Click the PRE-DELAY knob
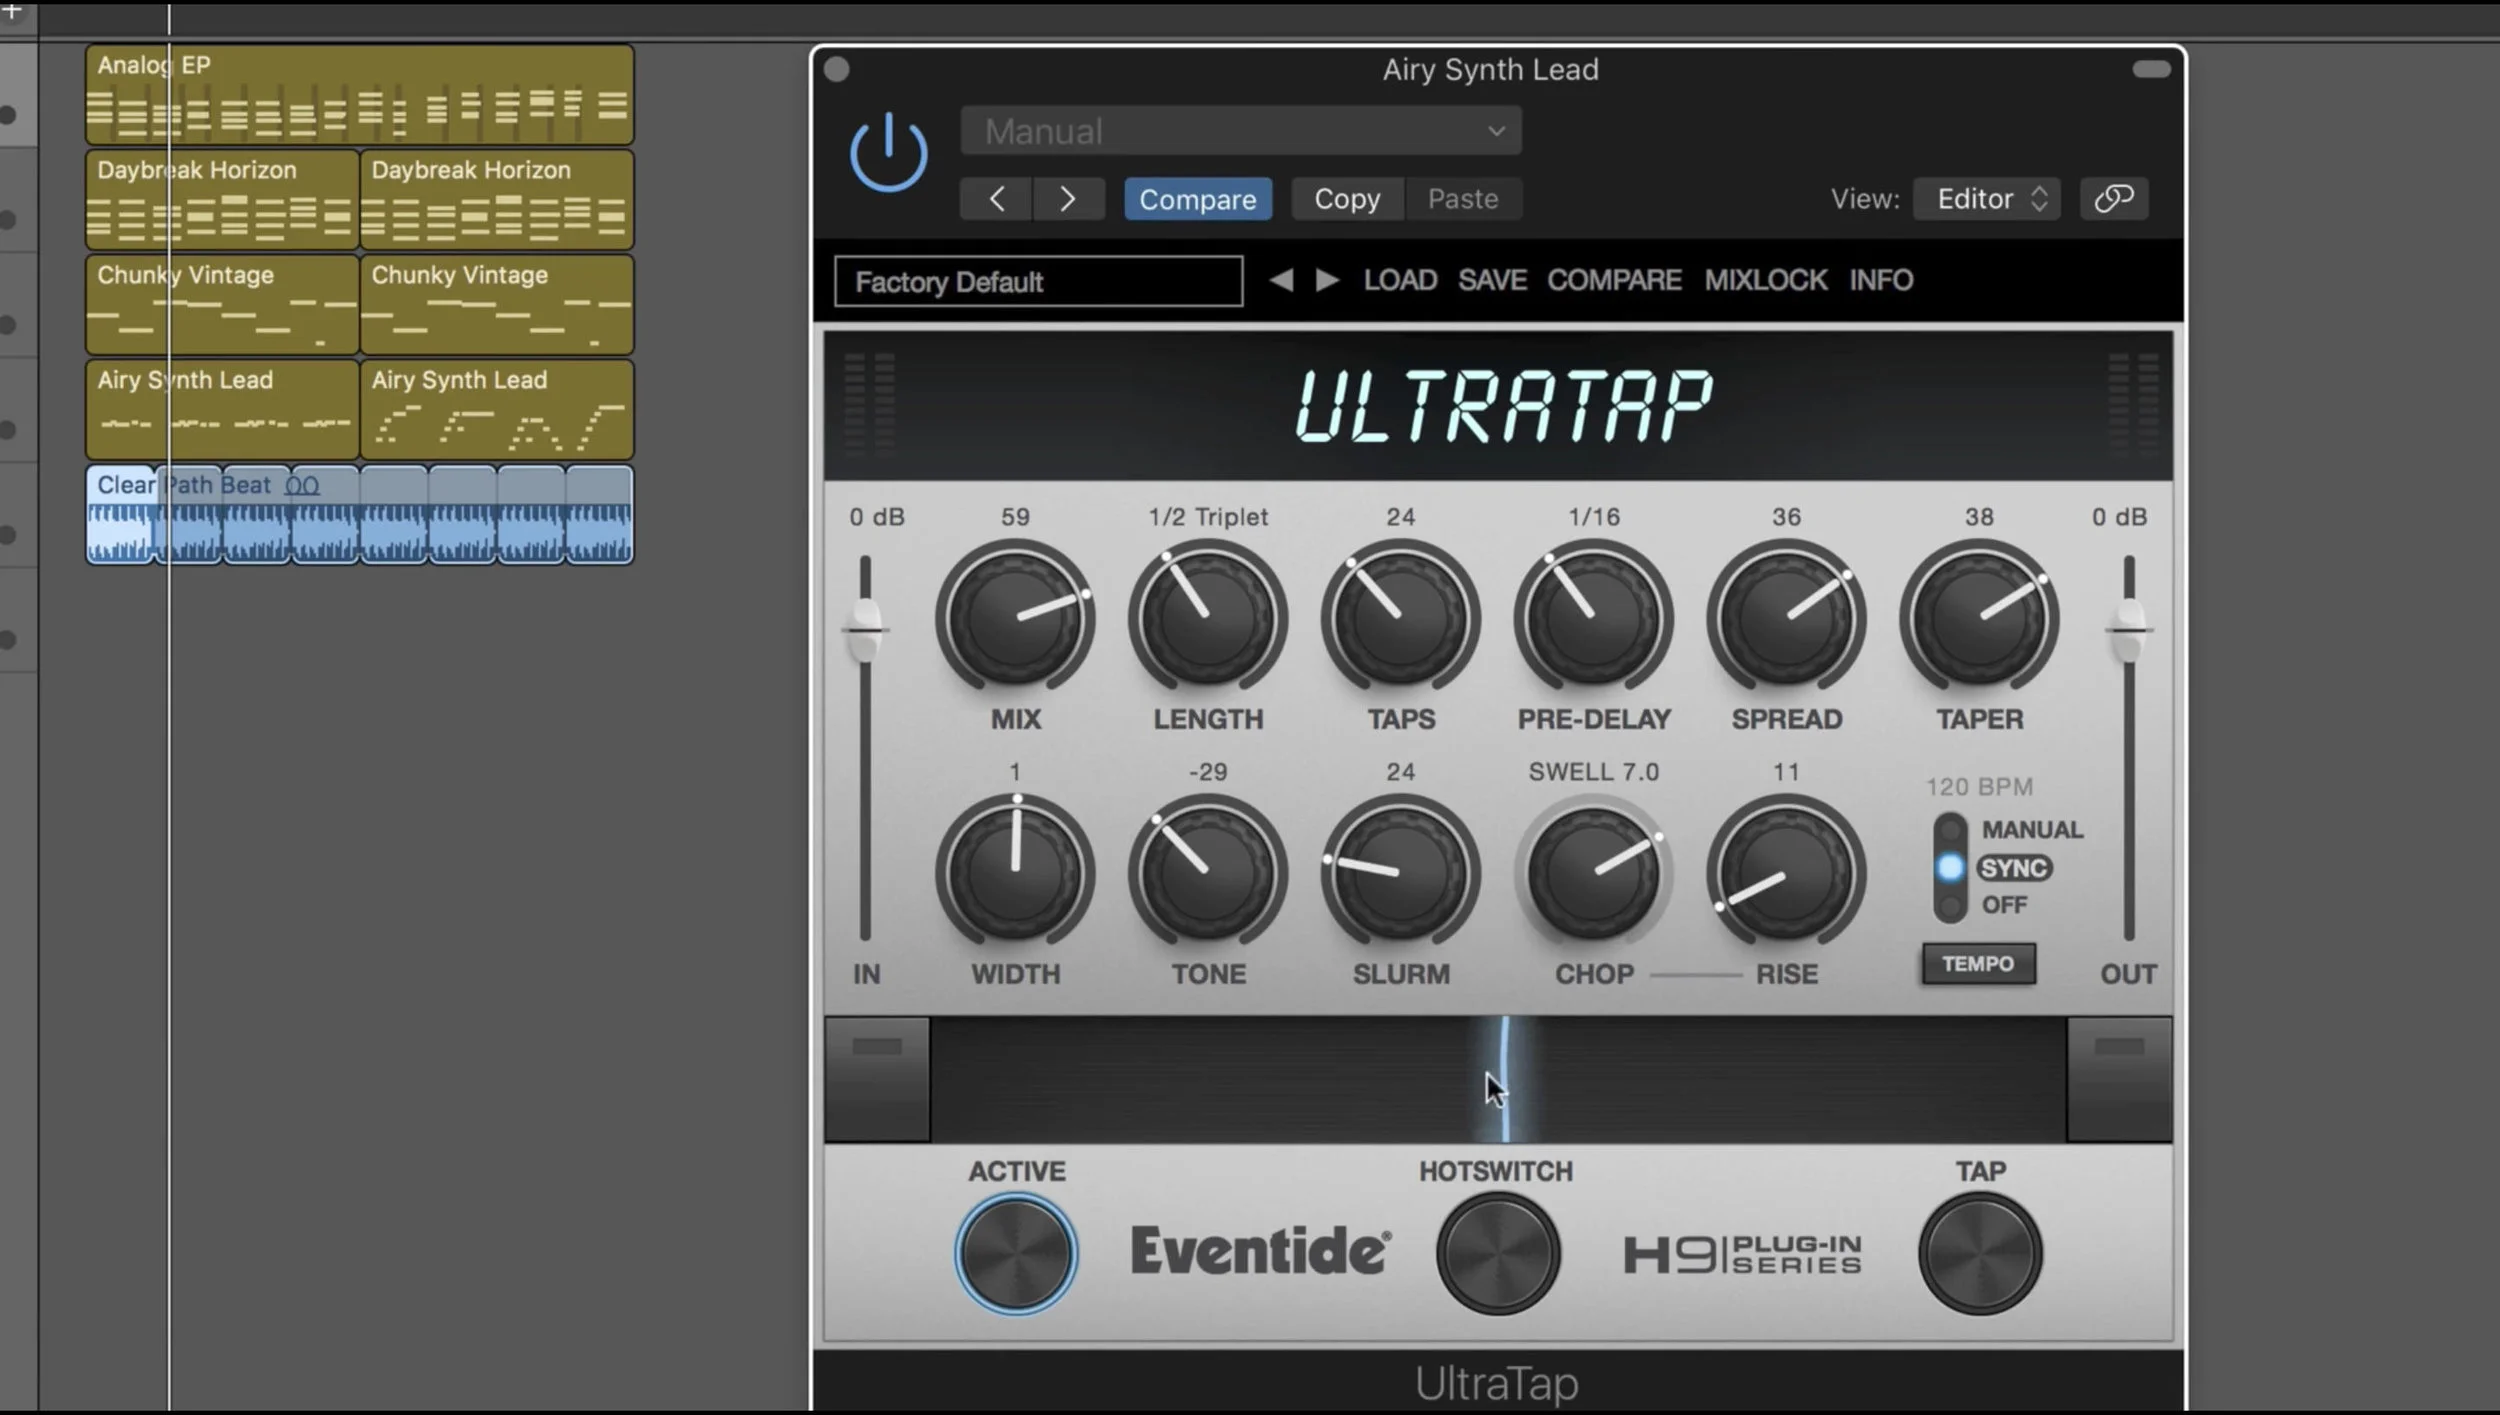The image size is (2500, 1415). tap(1593, 618)
